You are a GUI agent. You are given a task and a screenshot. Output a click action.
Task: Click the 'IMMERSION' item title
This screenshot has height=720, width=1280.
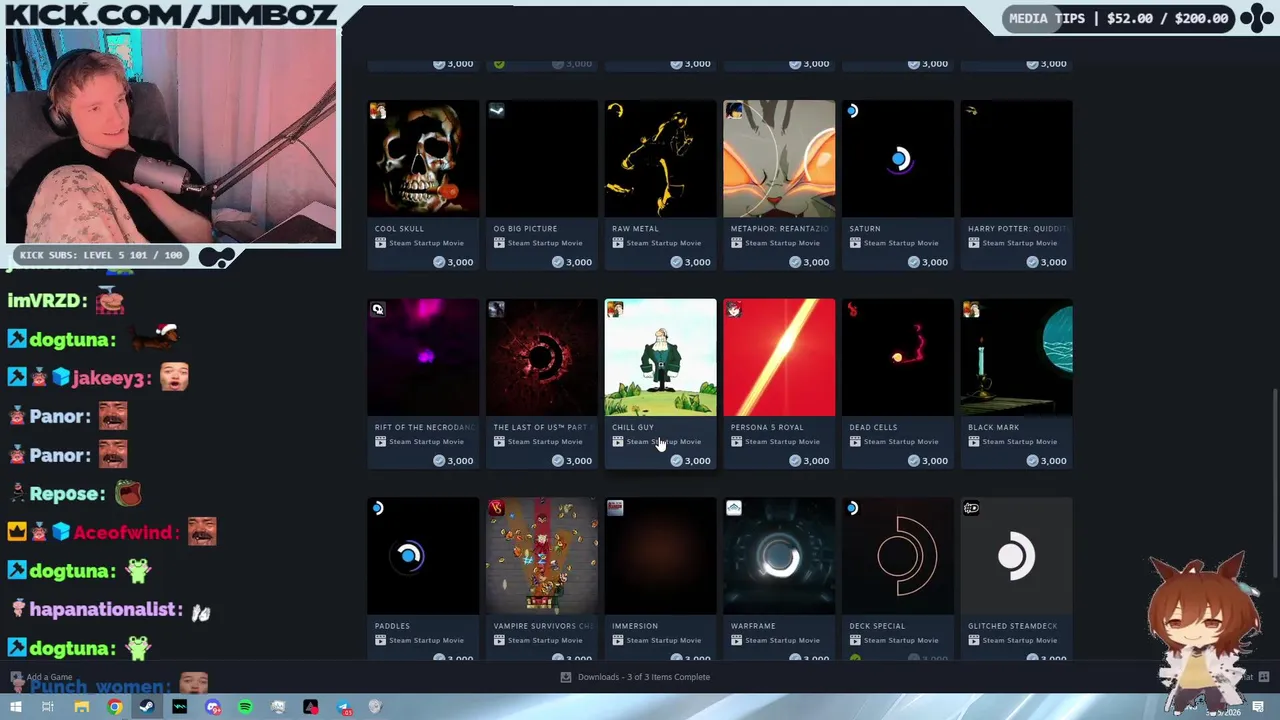[x=635, y=626]
